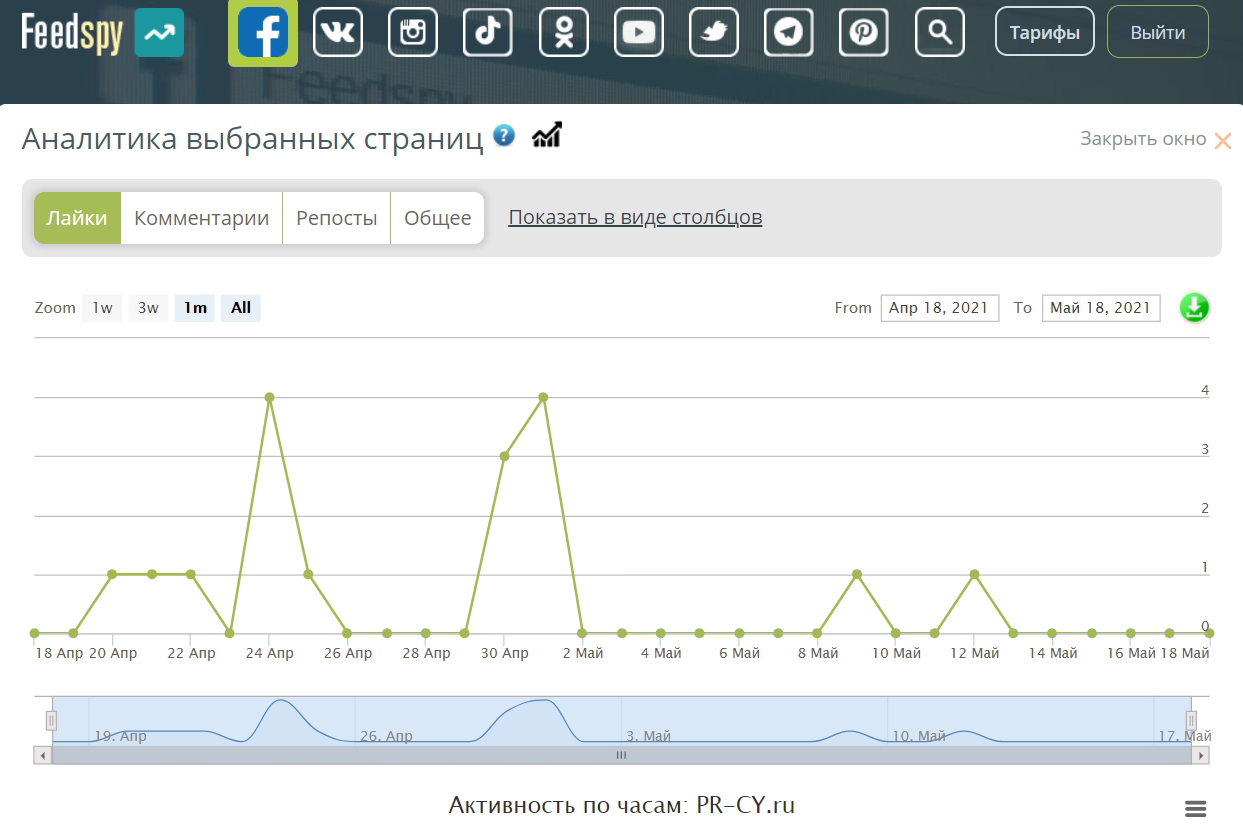
Task: Select the 1w zoom option
Action: [101, 308]
